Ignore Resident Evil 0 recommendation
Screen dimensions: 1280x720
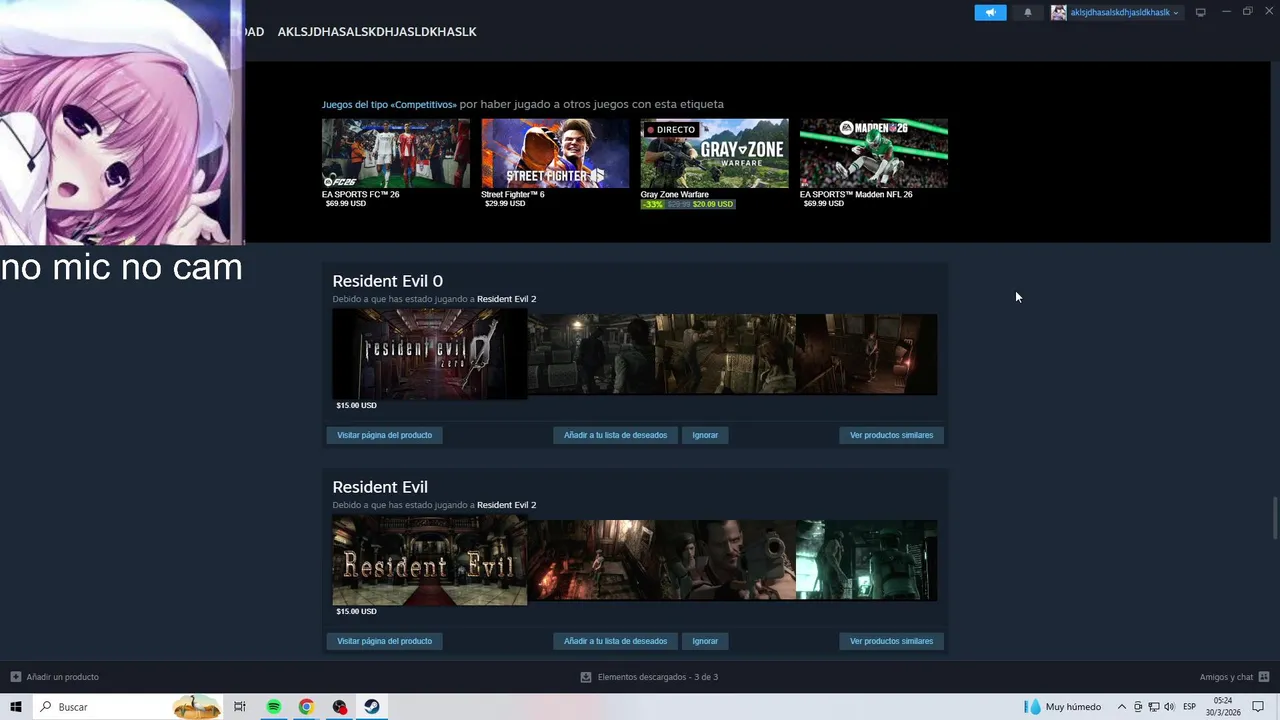coord(705,435)
